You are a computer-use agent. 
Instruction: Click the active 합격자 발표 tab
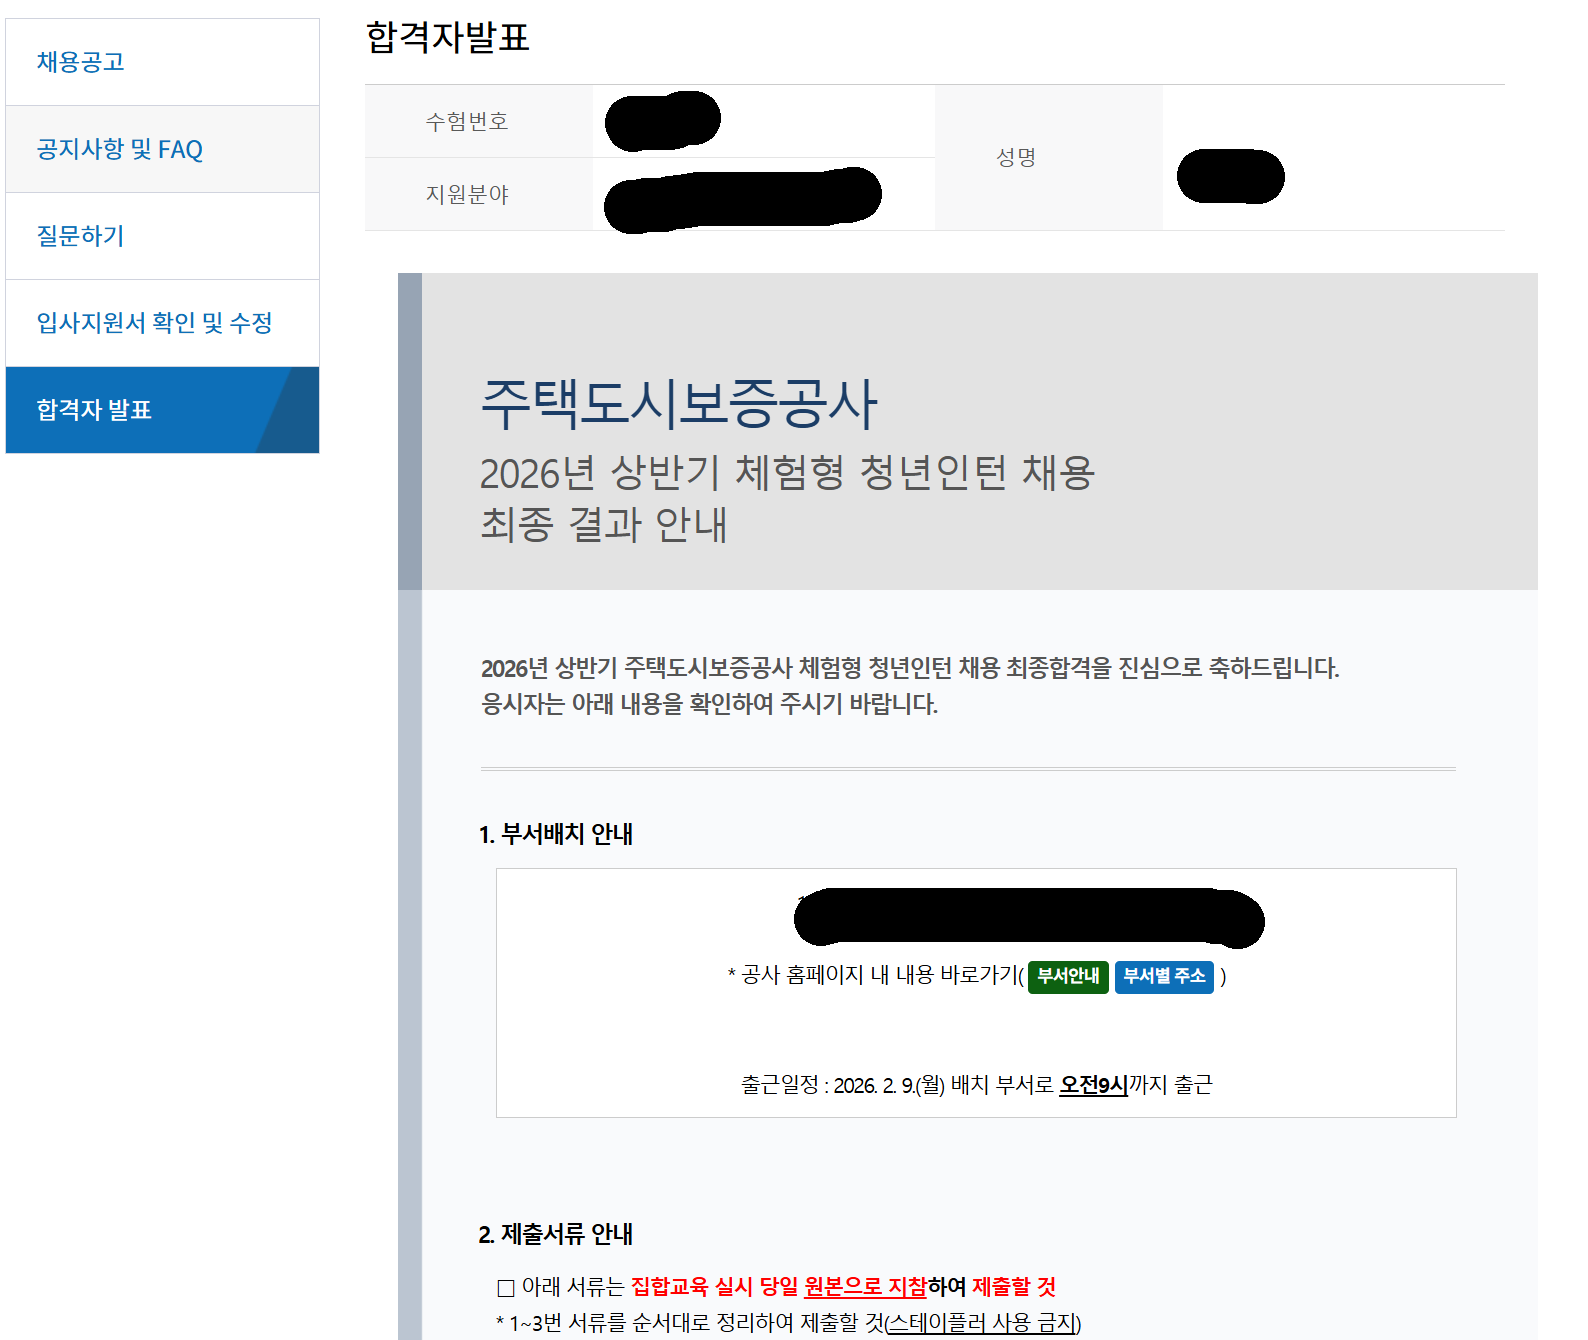(x=94, y=410)
